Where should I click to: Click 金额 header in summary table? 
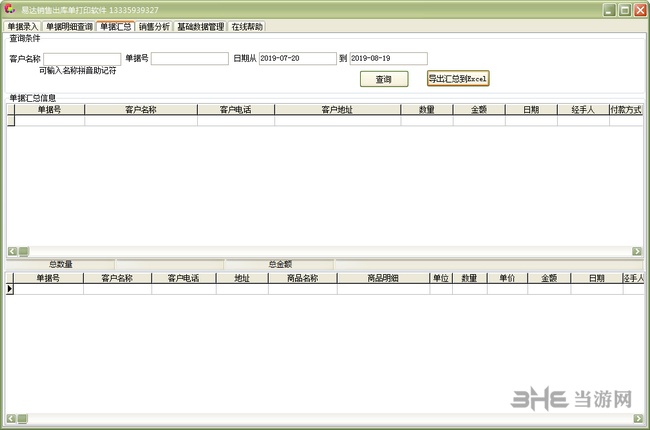point(479,109)
